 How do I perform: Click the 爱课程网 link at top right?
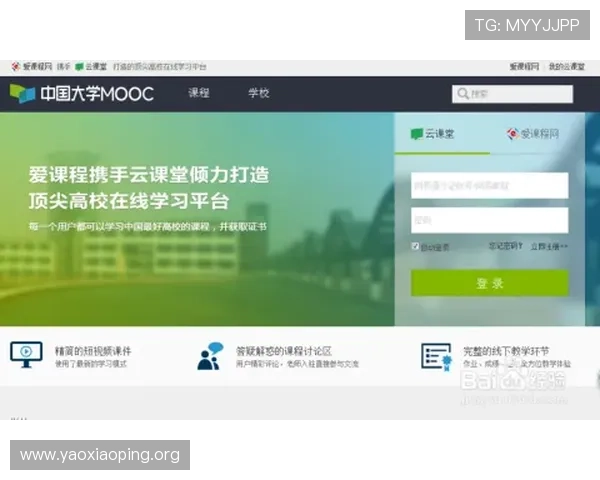524,67
